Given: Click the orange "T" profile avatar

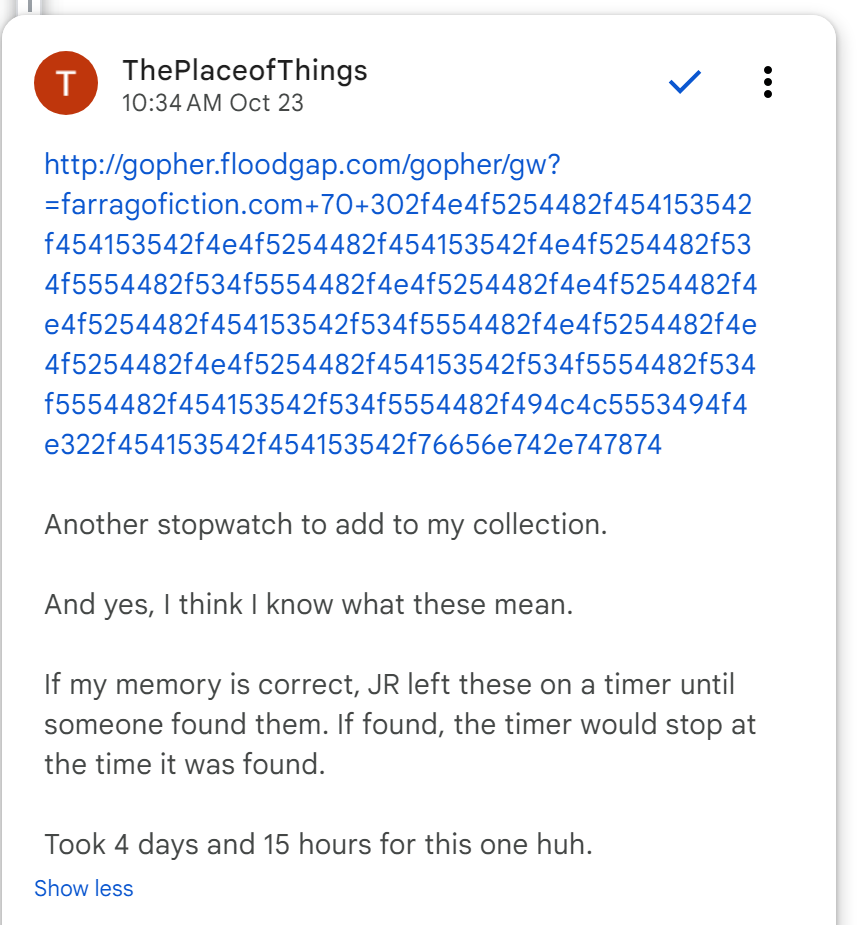Looking at the screenshot, I should [66, 84].
